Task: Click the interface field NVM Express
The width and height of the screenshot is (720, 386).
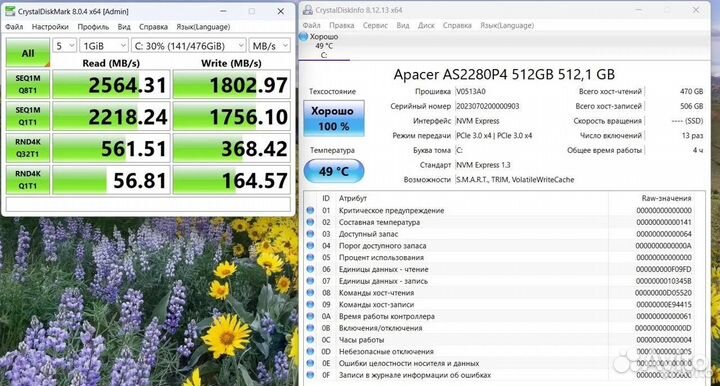Action: (478, 121)
